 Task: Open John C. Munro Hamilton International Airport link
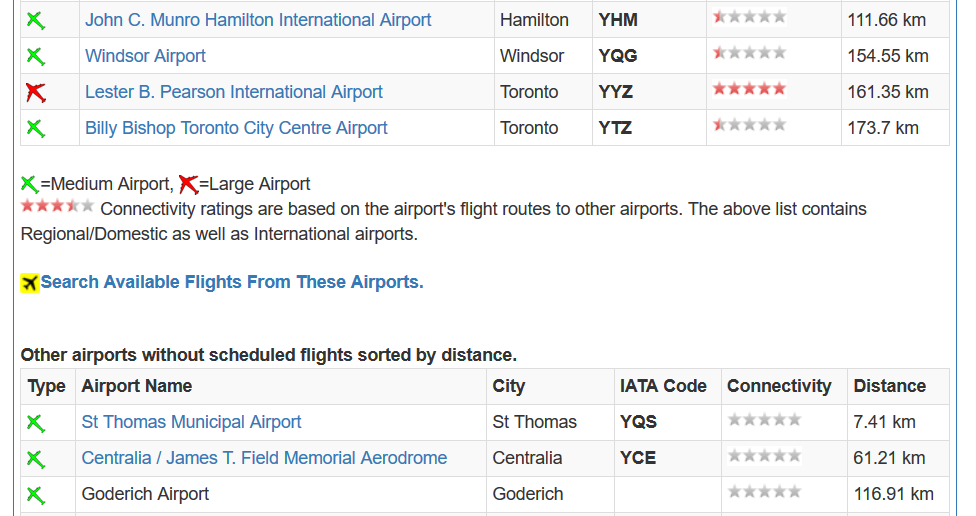pyautogui.click(x=258, y=20)
